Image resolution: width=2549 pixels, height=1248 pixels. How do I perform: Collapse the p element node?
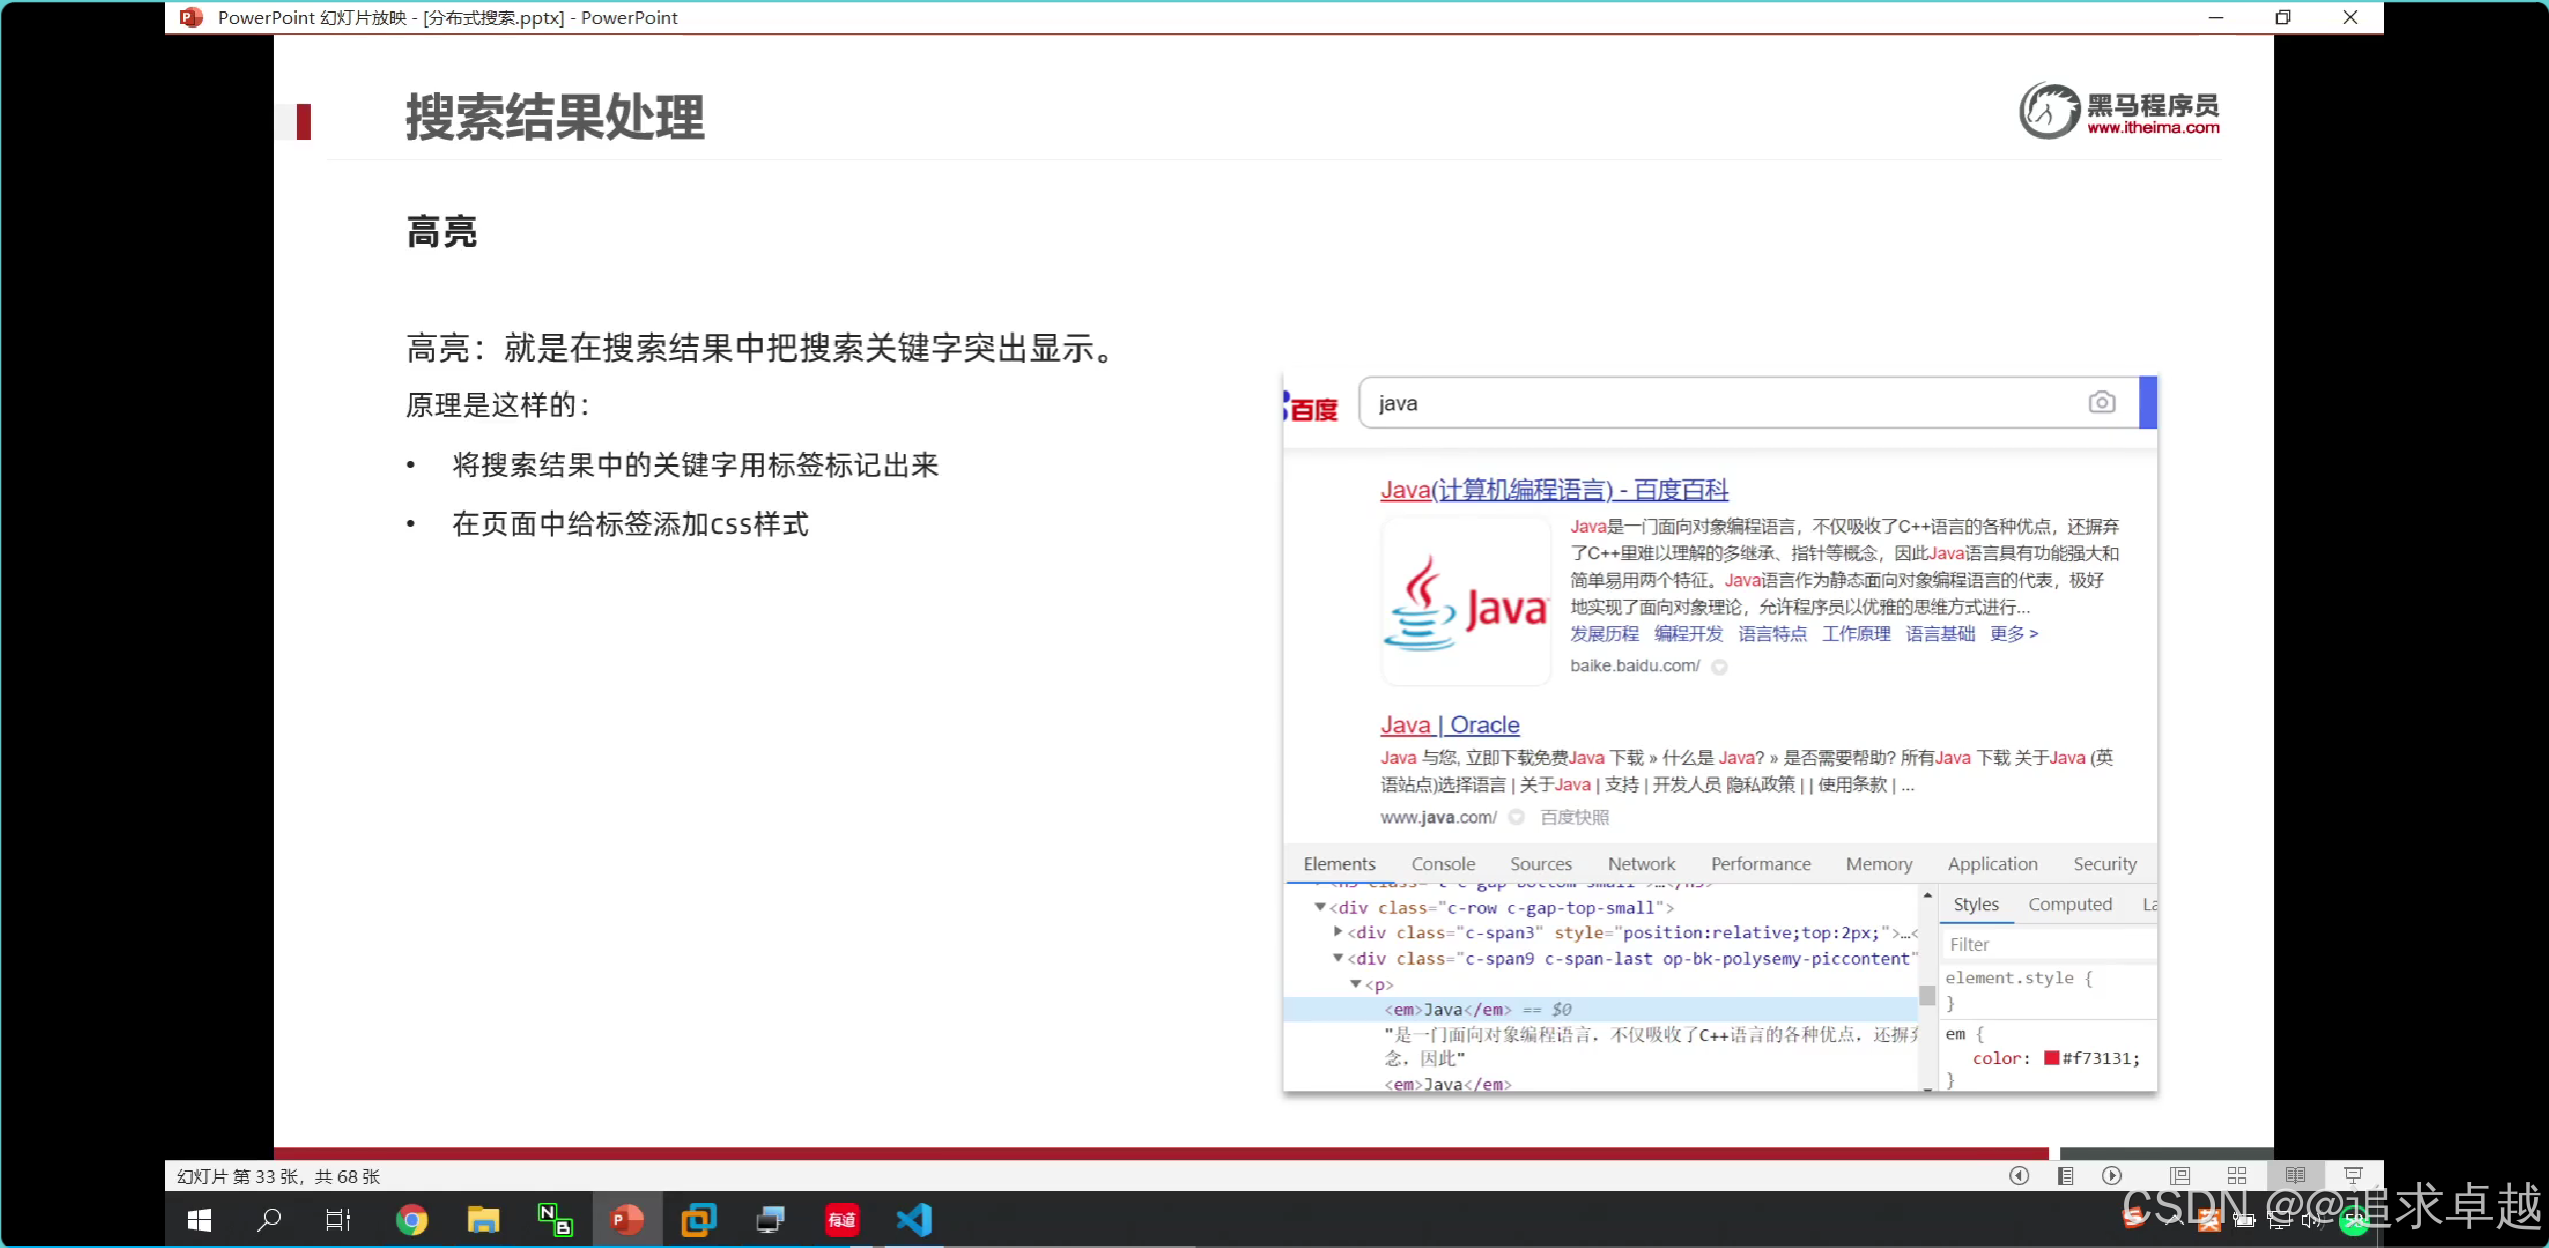(x=1356, y=984)
